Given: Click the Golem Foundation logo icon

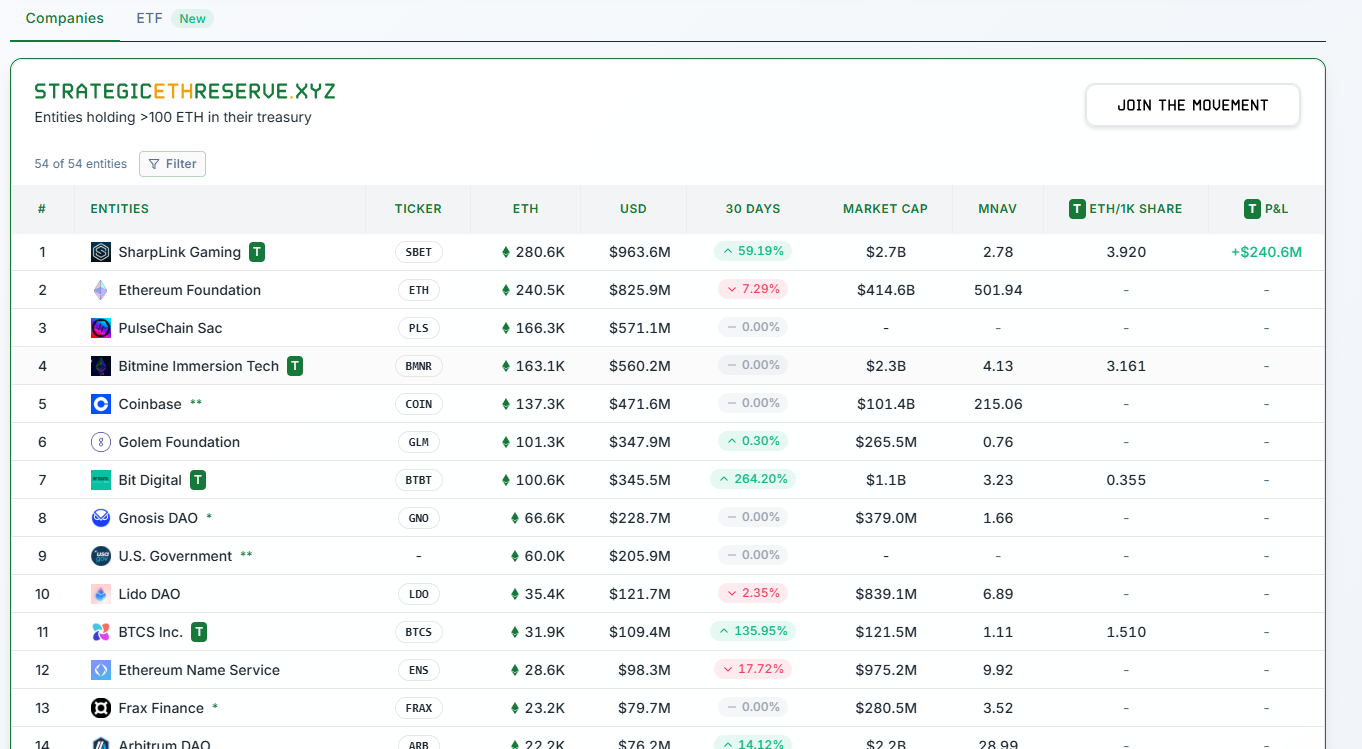Looking at the screenshot, I should (x=101, y=442).
